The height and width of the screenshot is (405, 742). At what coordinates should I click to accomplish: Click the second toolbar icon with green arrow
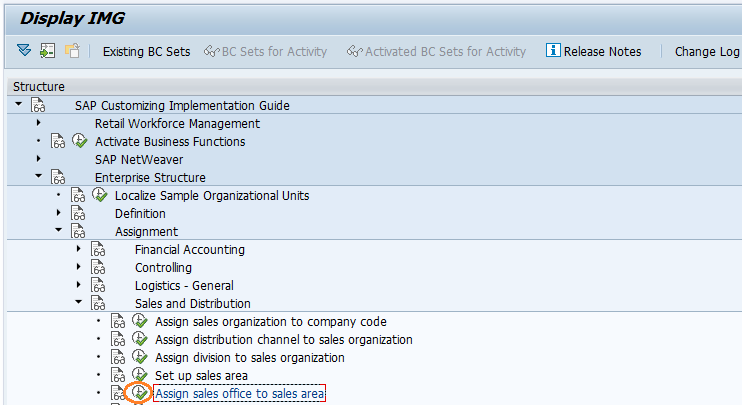(x=48, y=51)
